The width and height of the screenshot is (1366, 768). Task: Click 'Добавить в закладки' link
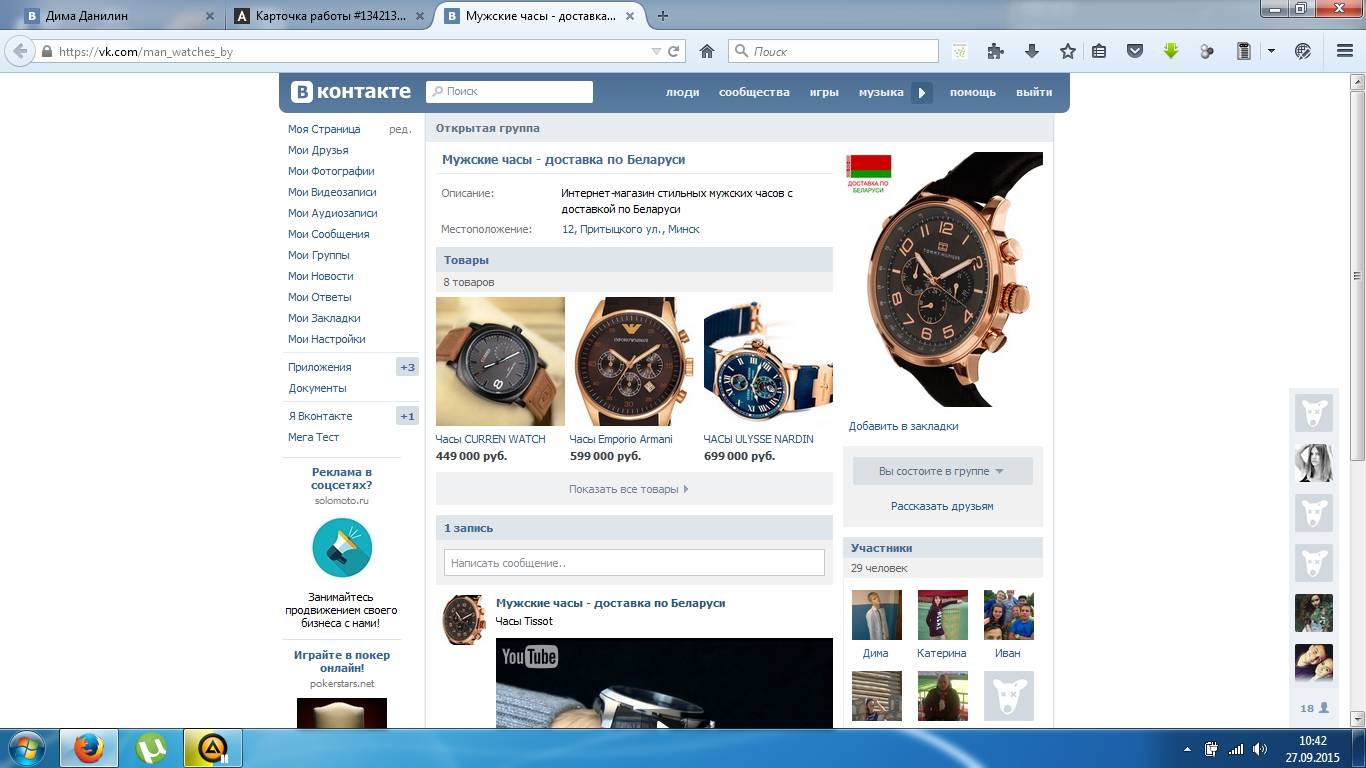point(904,426)
